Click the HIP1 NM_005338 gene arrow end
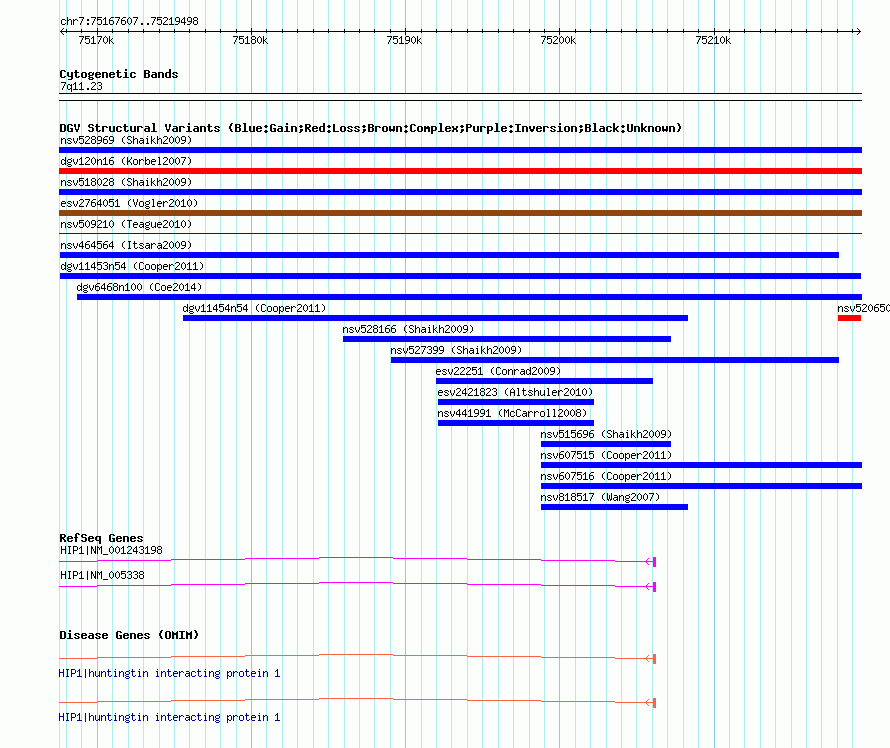This screenshot has width=890, height=748. pyautogui.click(x=651, y=587)
